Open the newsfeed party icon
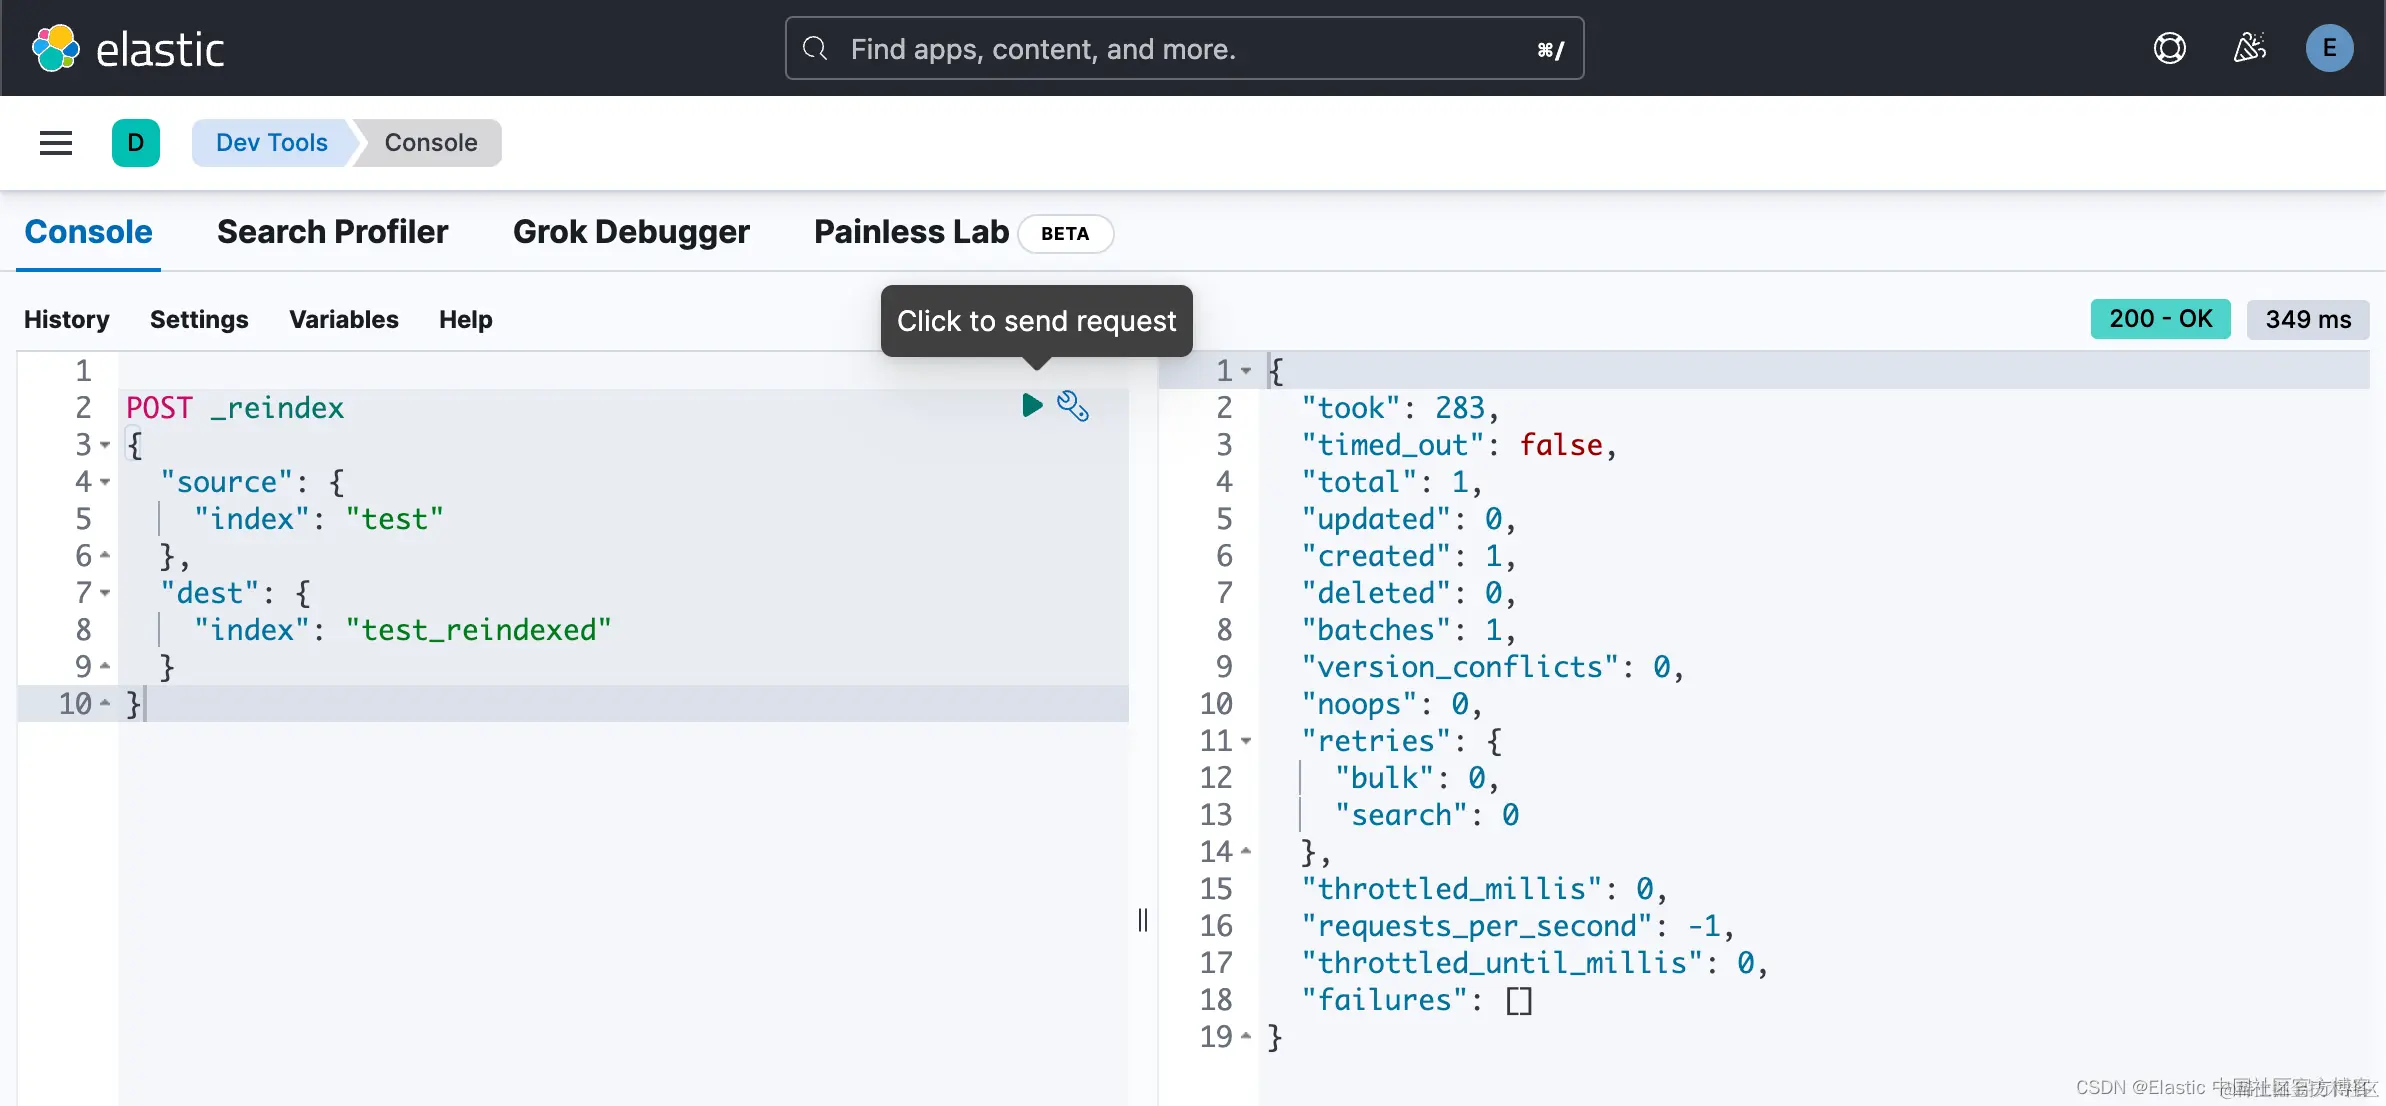The width and height of the screenshot is (2386, 1106). 2249,48
